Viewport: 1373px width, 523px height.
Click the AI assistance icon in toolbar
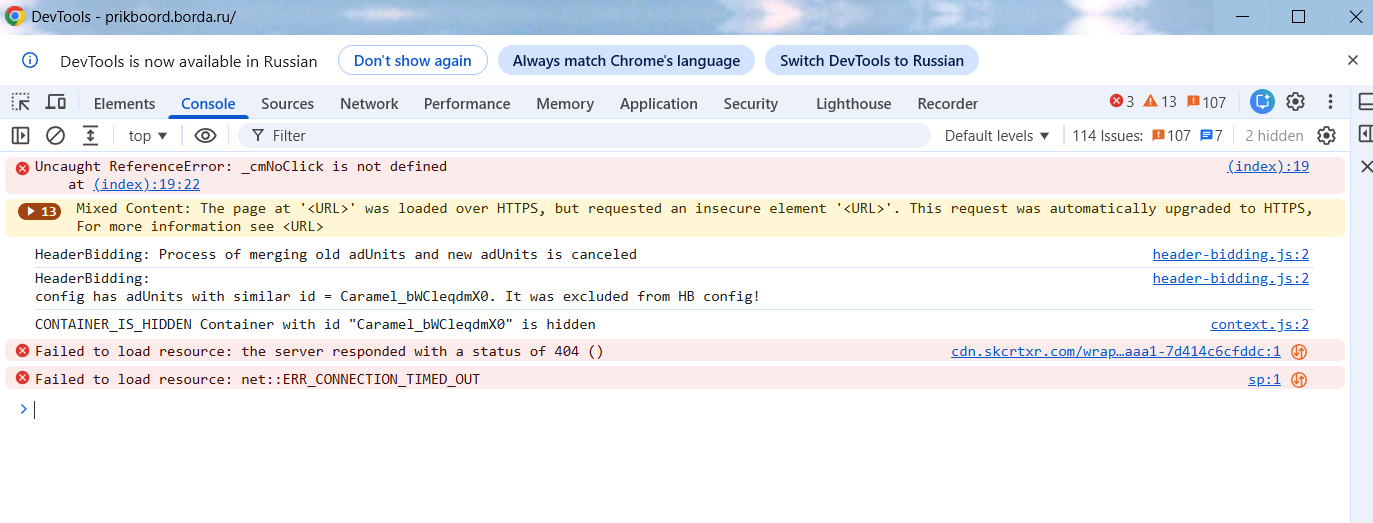tap(1262, 101)
